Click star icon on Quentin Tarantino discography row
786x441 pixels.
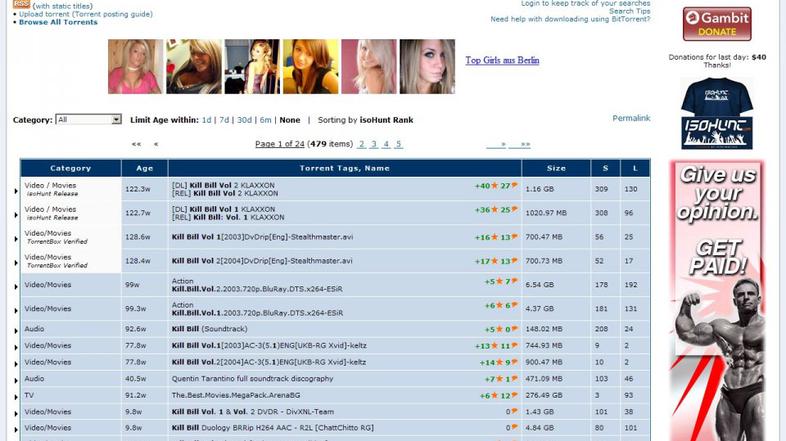499,379
